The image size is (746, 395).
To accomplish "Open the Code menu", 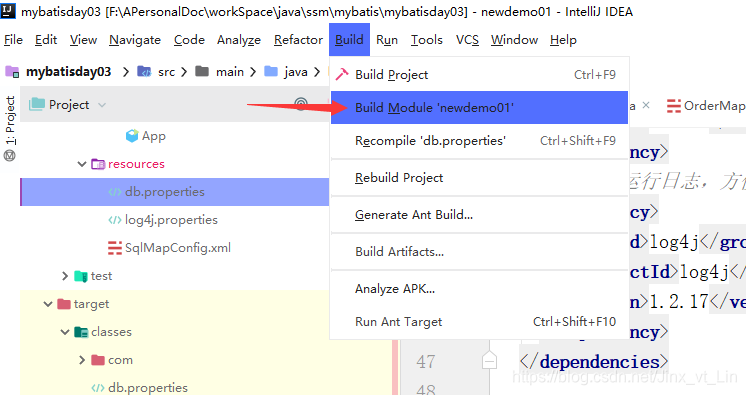I will (189, 40).
